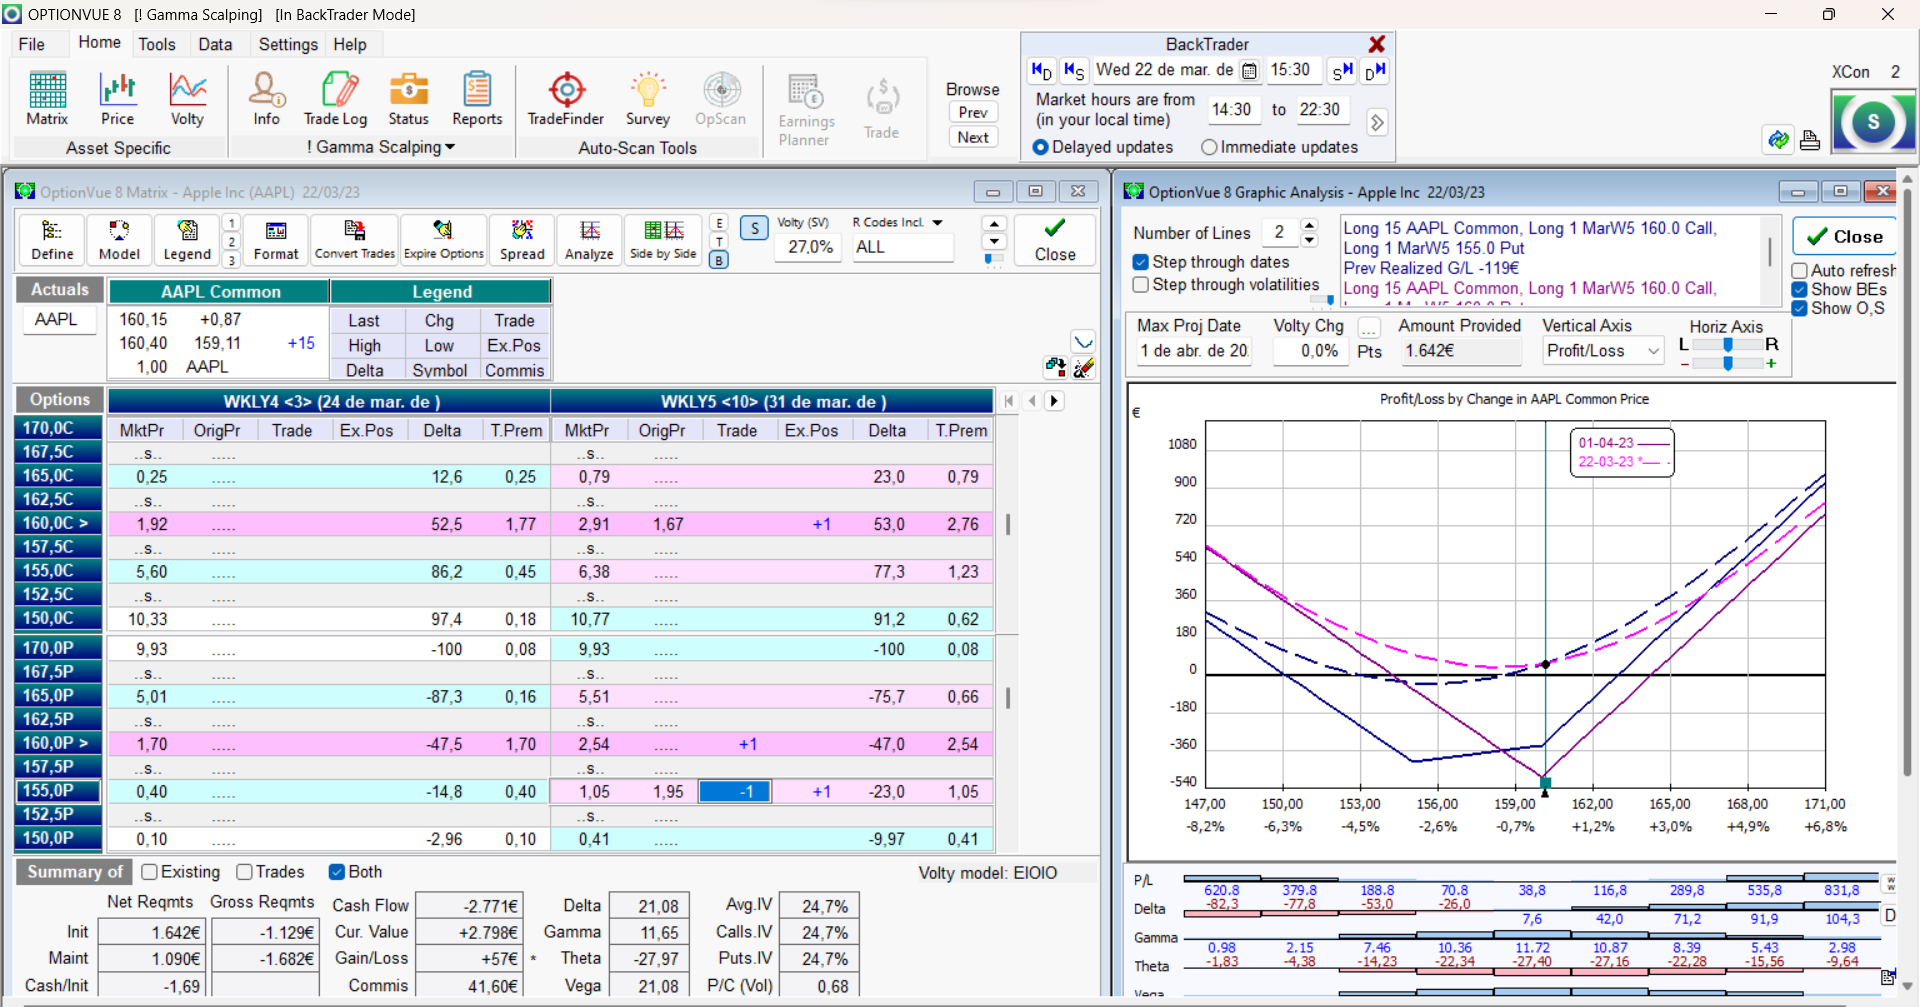Enable Auto refresh checkbox
The height and width of the screenshot is (1007, 1920).
[1800, 271]
